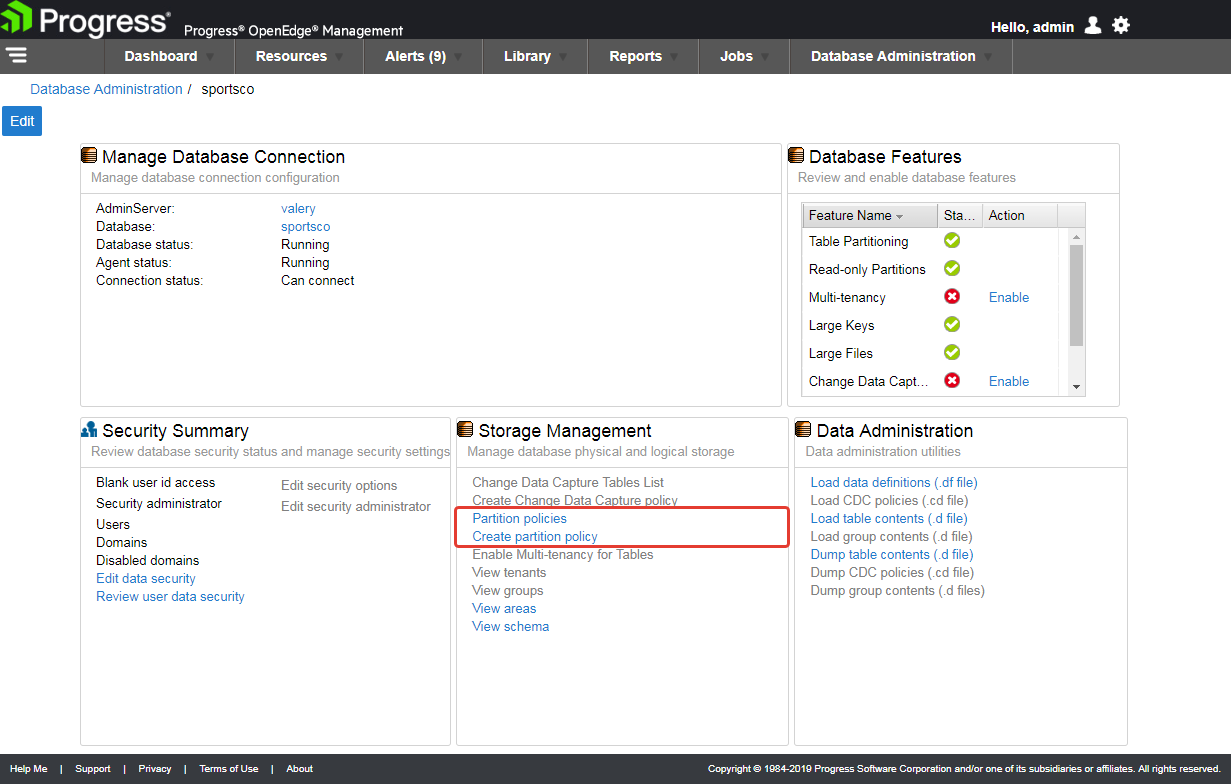The image size is (1231, 784).
Task: Click the Database Features panel icon
Action: [796, 156]
